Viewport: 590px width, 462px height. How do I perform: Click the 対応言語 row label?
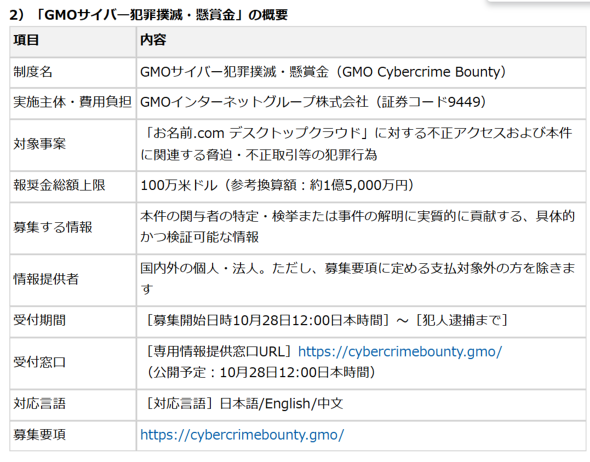tap(39, 404)
